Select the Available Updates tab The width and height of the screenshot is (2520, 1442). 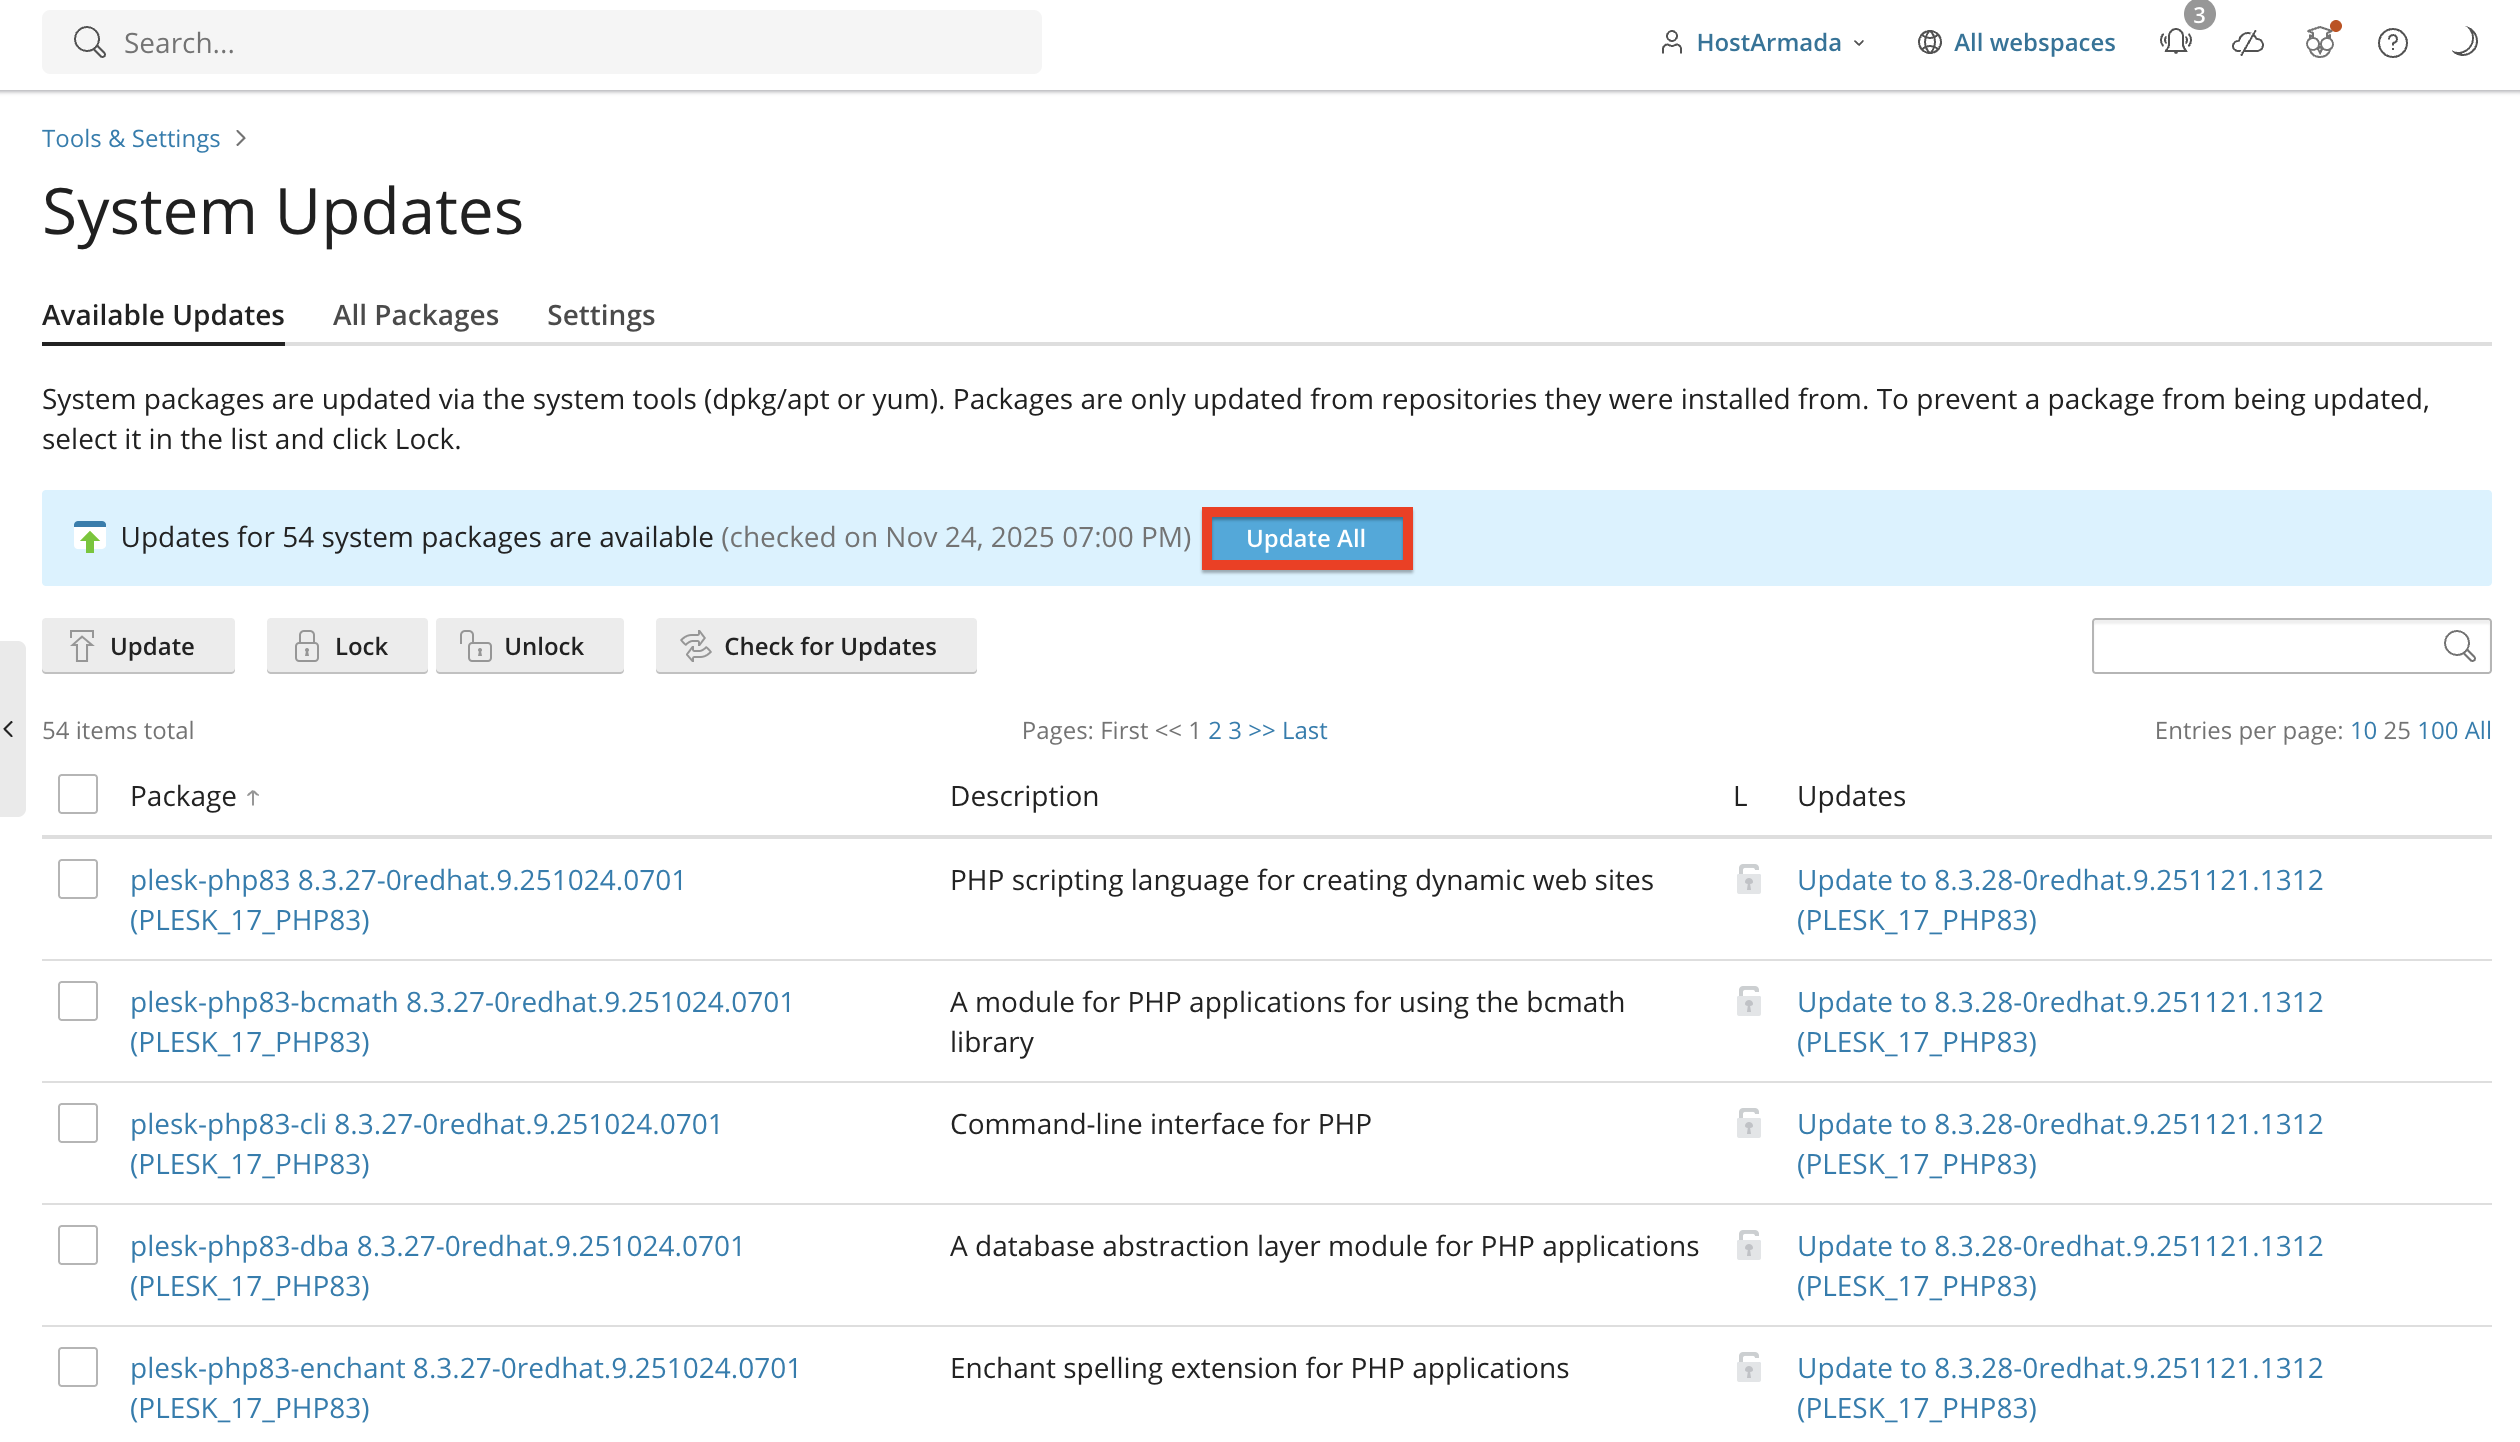click(x=163, y=315)
